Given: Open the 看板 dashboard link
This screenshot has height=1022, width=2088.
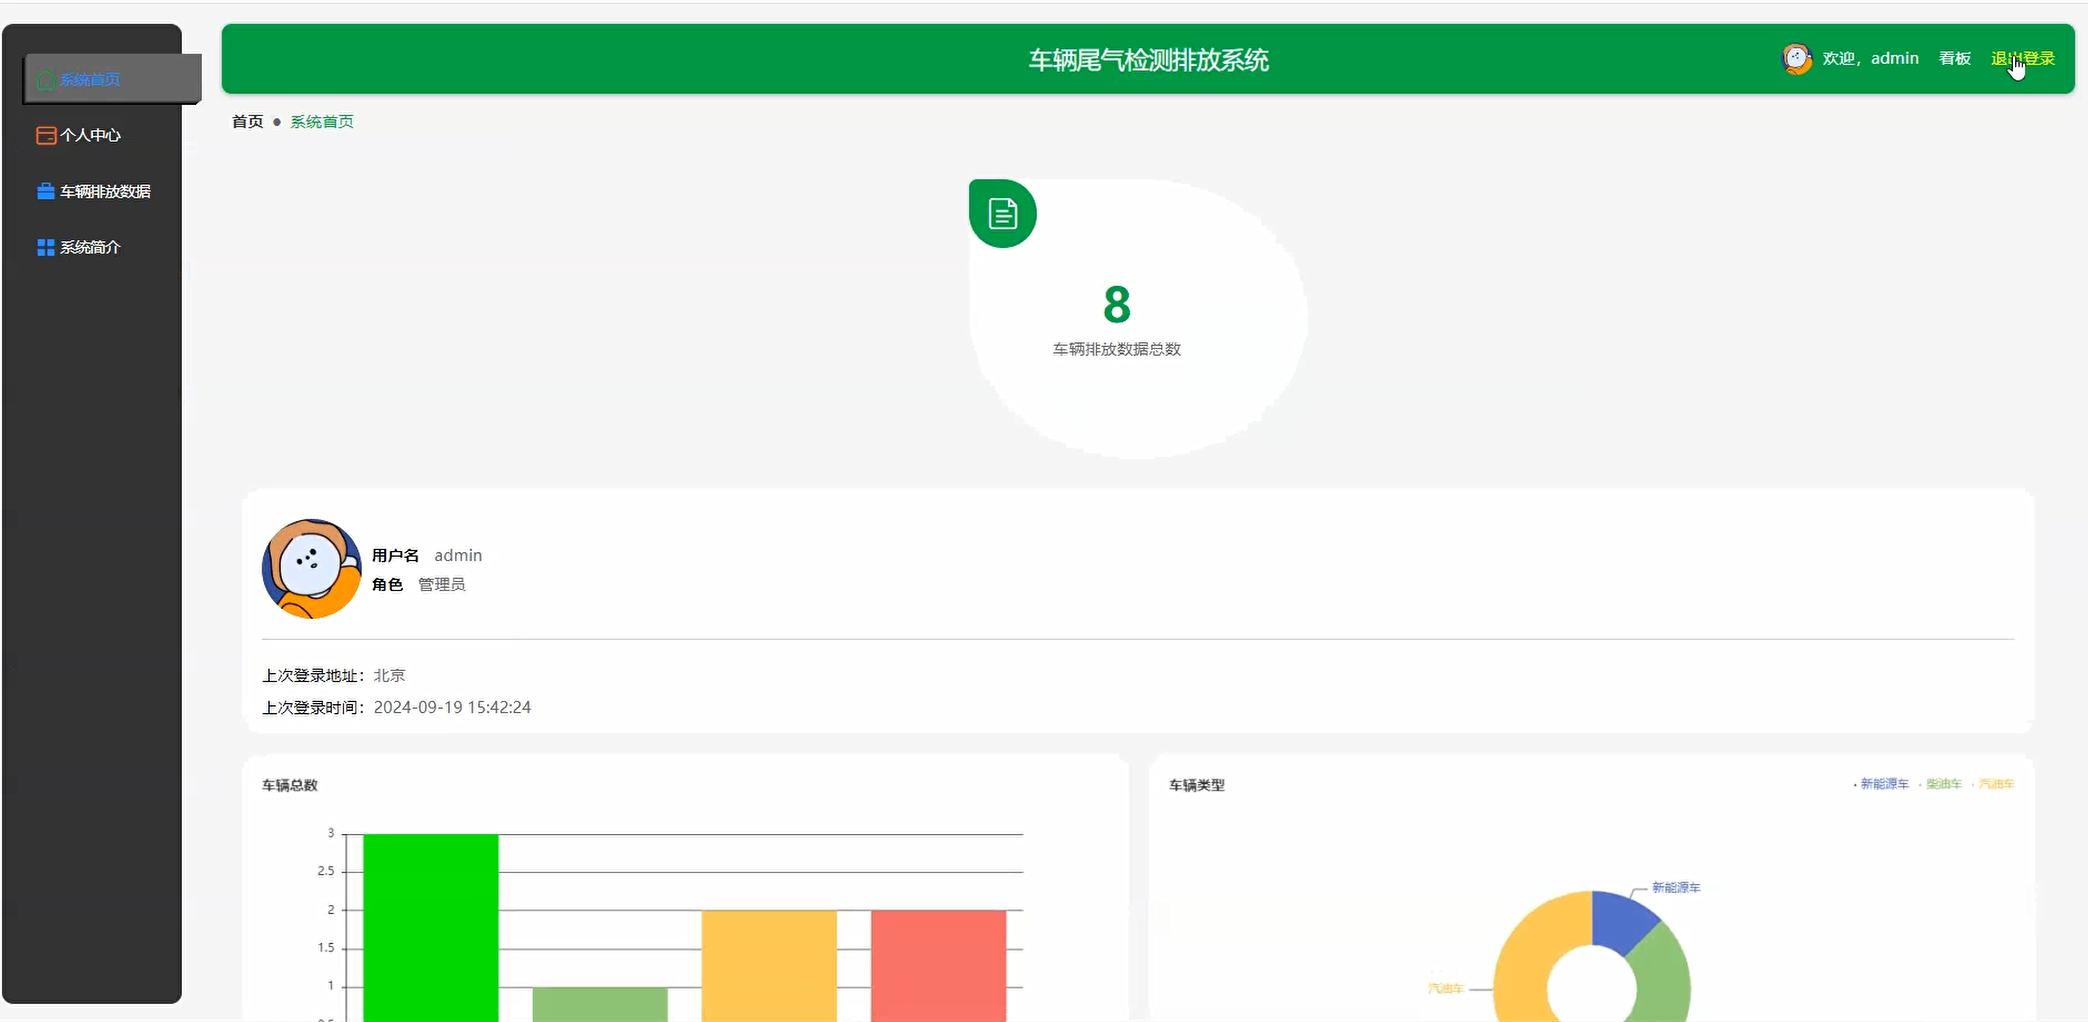Looking at the screenshot, I should point(1954,59).
